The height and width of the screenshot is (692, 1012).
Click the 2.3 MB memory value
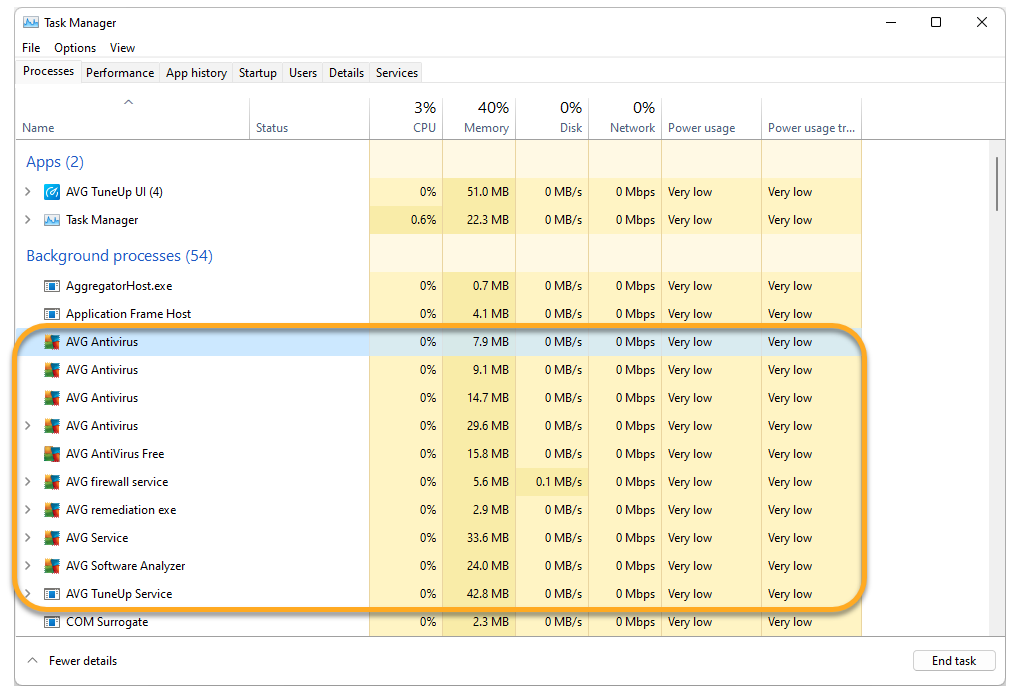pos(491,622)
